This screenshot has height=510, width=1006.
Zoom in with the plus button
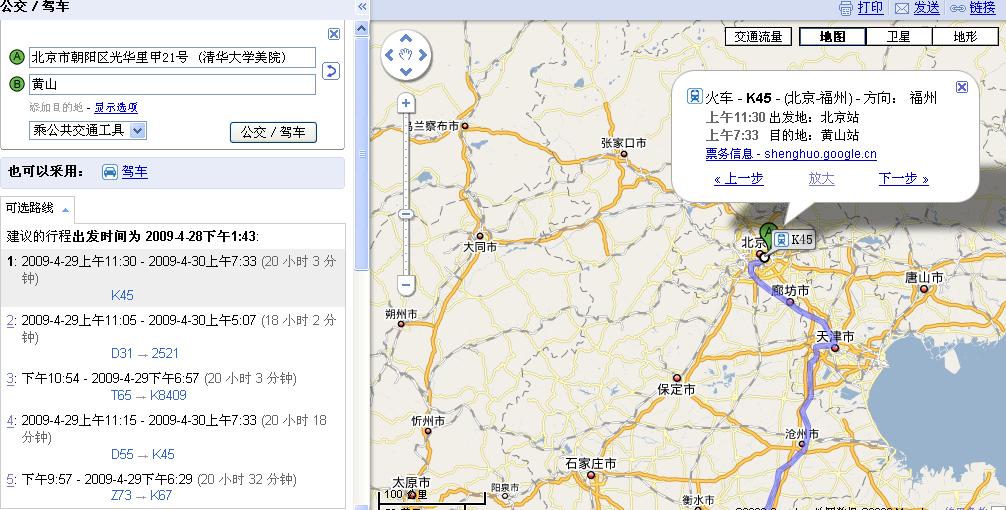point(406,103)
